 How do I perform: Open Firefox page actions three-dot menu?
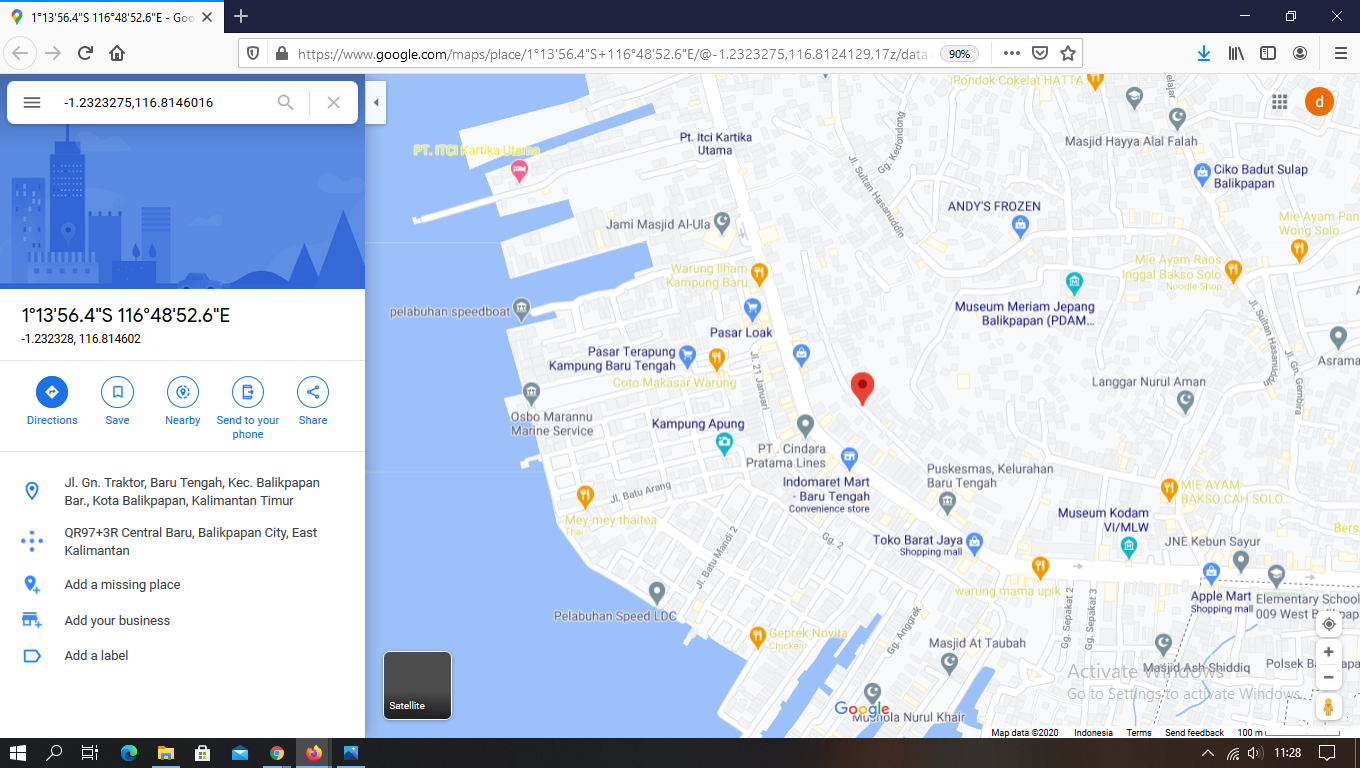pos(1012,53)
